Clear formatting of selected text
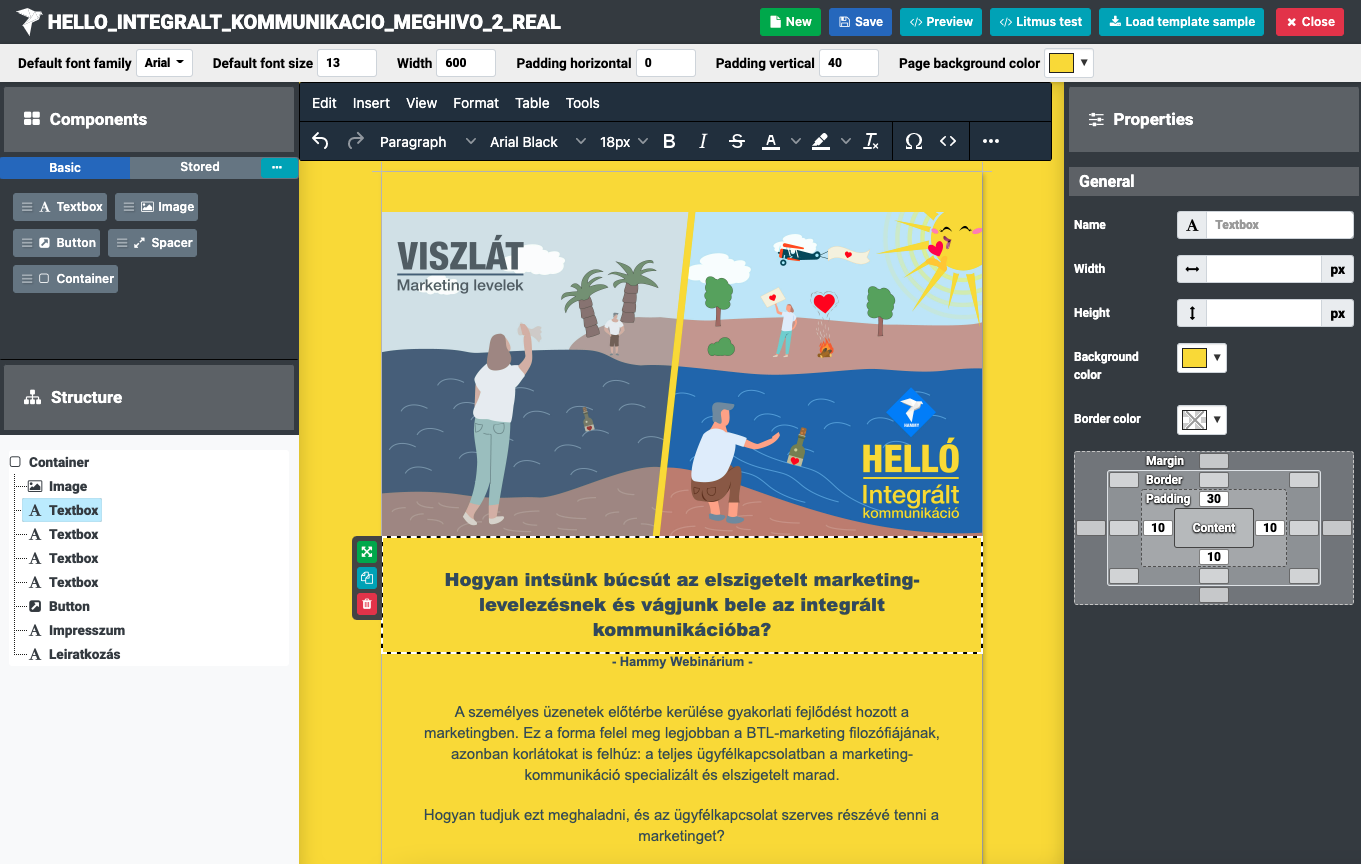1361x864 pixels. (x=871, y=141)
